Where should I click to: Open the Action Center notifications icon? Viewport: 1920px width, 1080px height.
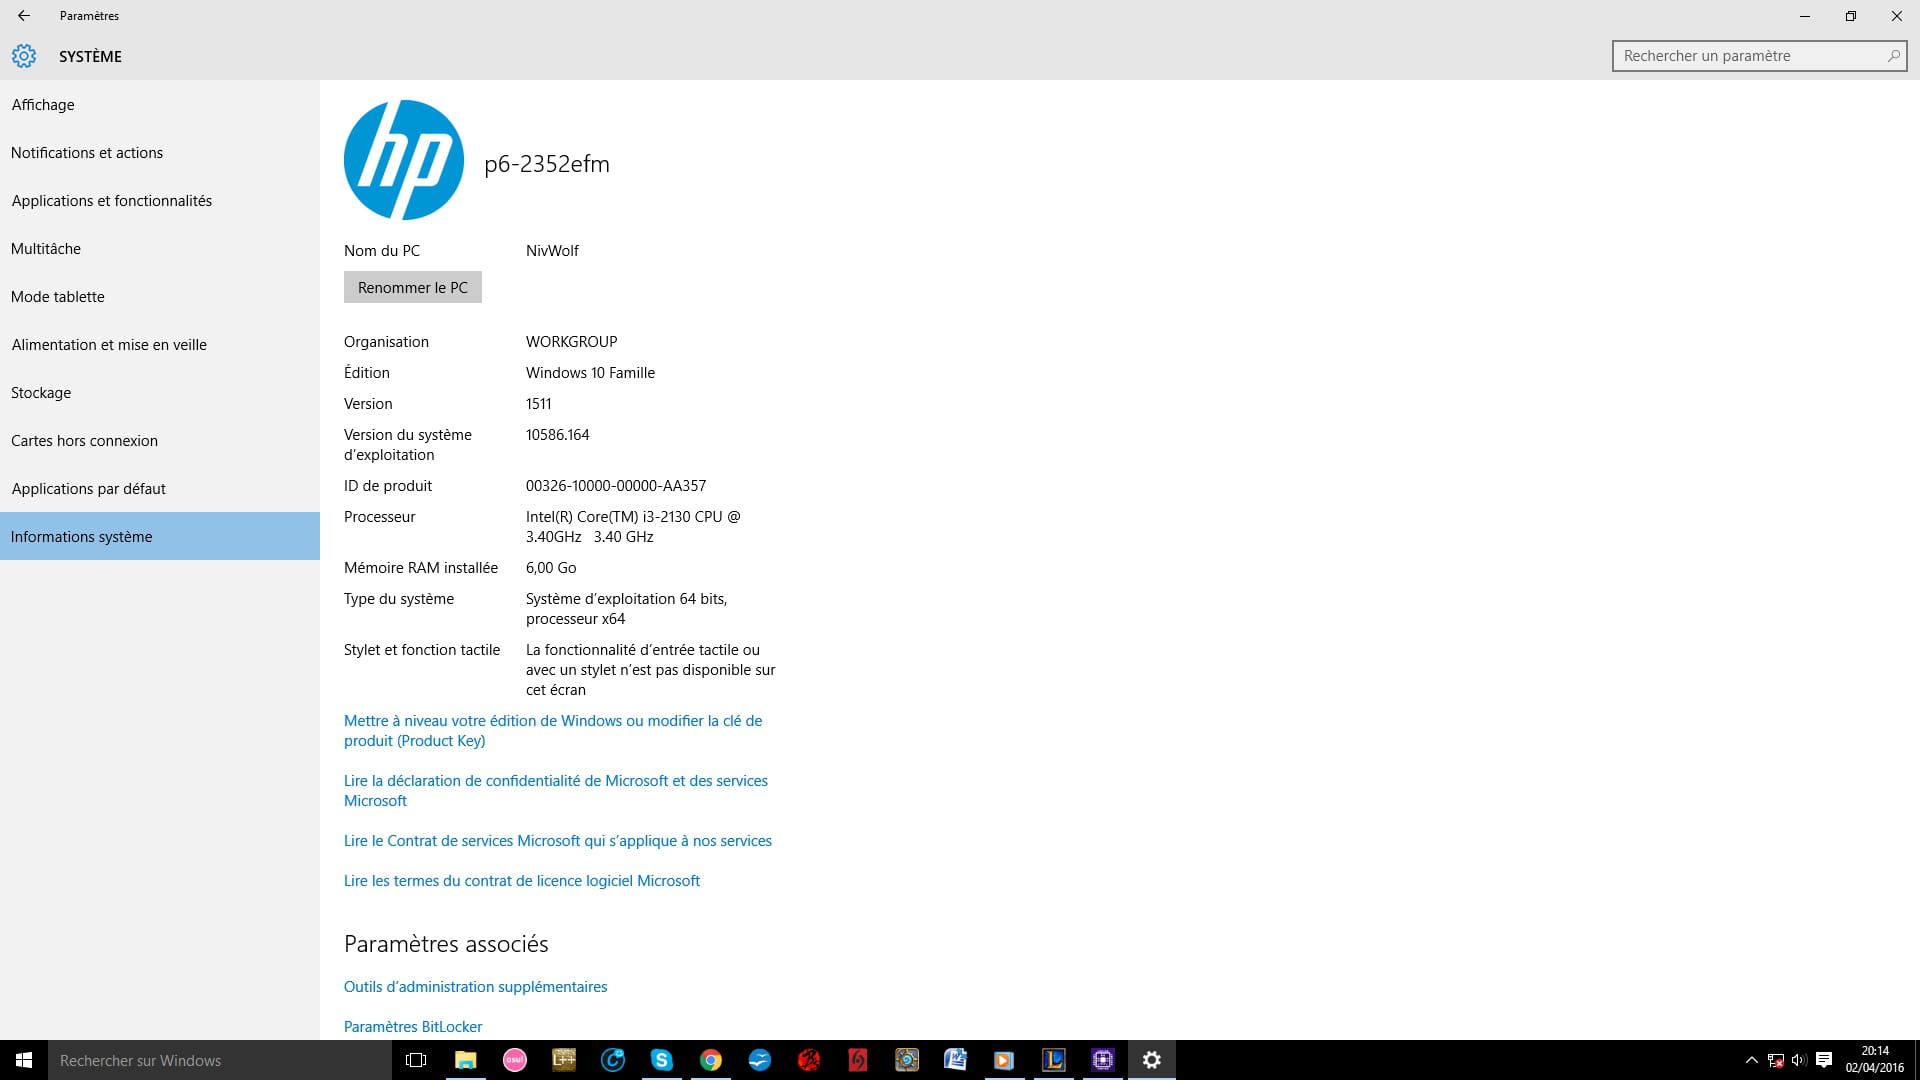click(x=1824, y=1060)
